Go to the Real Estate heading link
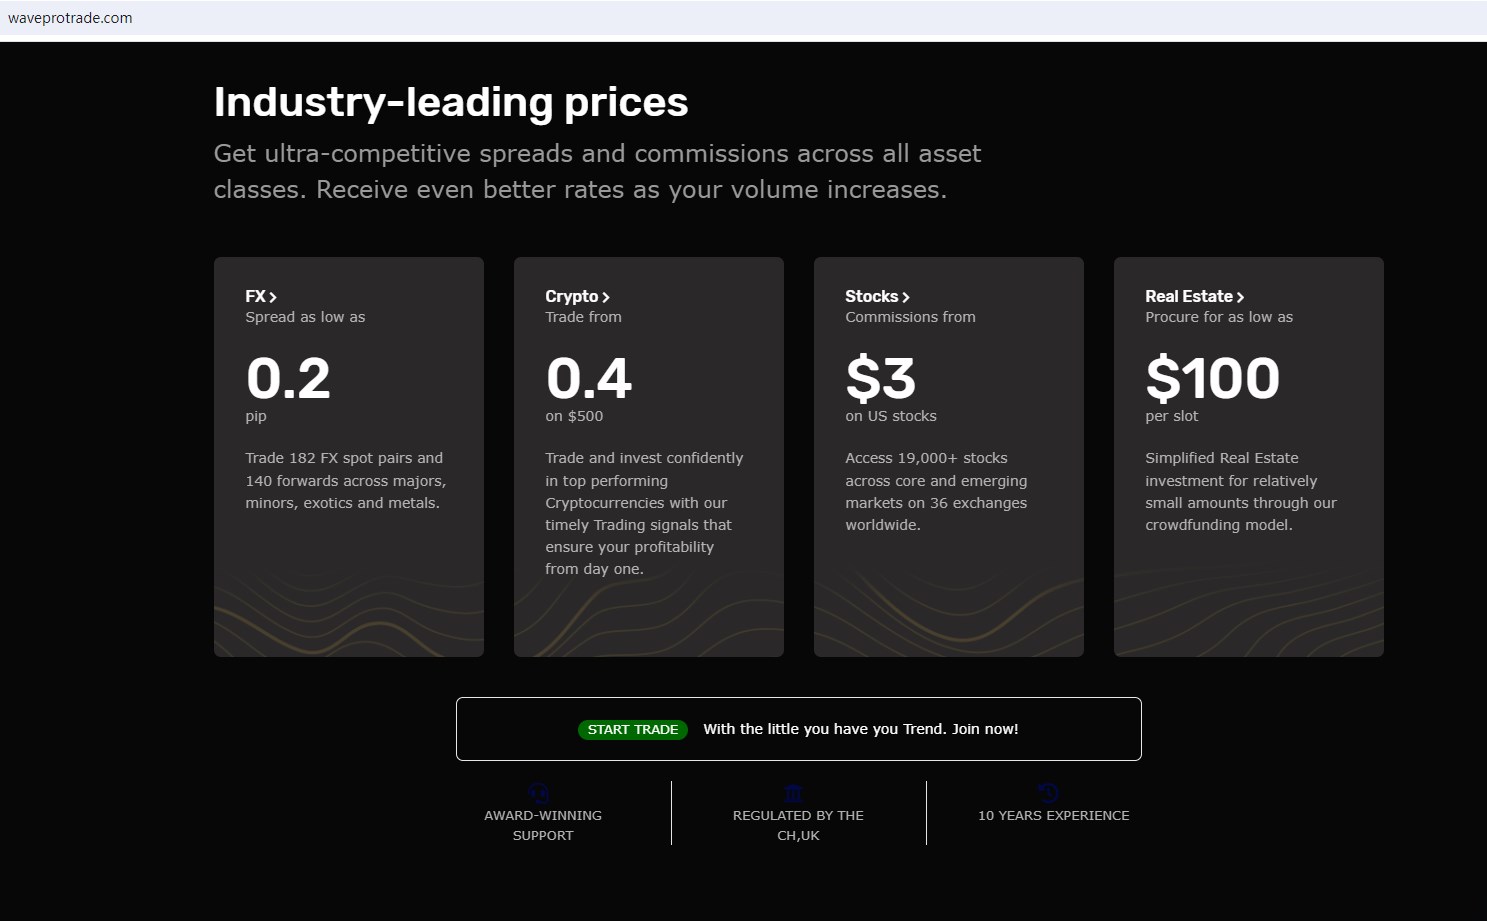 coord(1188,296)
